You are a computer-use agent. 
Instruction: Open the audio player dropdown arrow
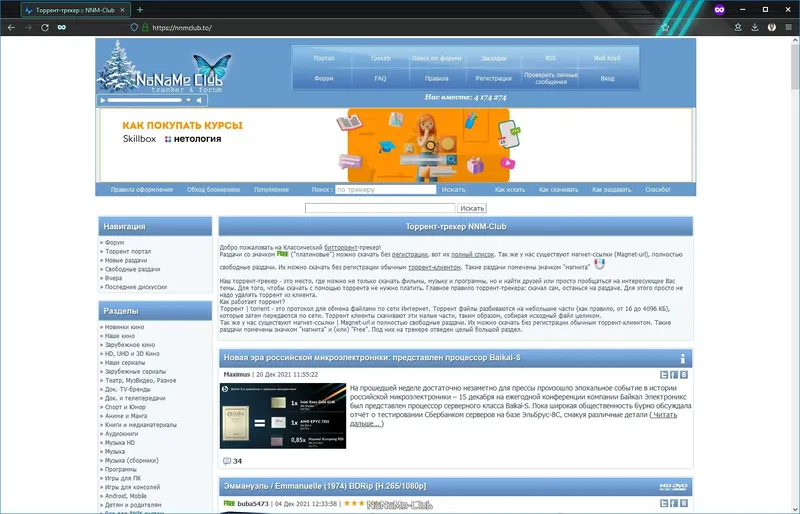coord(188,101)
